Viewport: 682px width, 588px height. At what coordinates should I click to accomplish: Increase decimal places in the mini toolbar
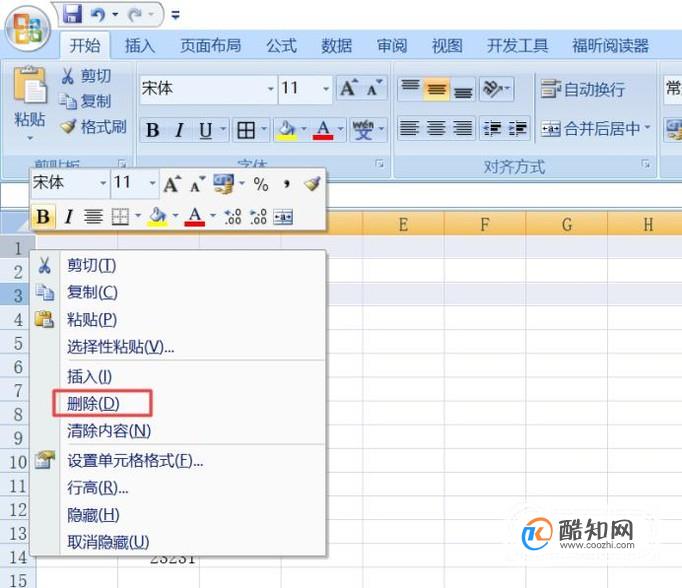click(233, 217)
